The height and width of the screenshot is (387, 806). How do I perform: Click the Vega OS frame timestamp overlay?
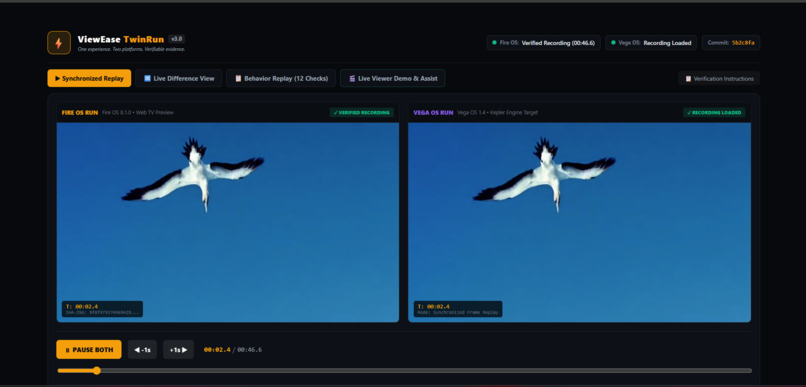(457, 309)
